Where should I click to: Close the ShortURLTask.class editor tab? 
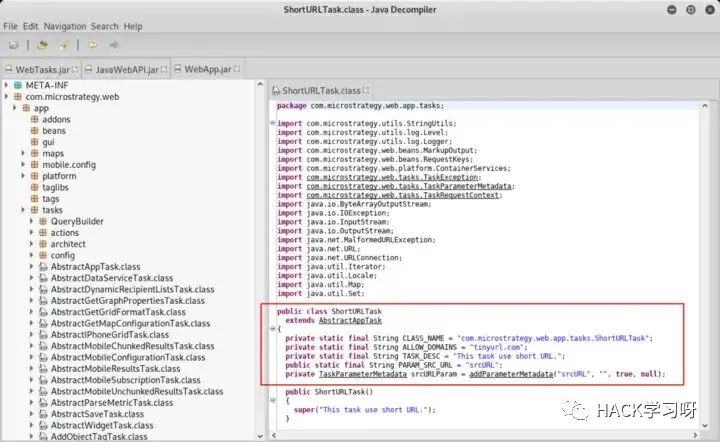(366, 90)
